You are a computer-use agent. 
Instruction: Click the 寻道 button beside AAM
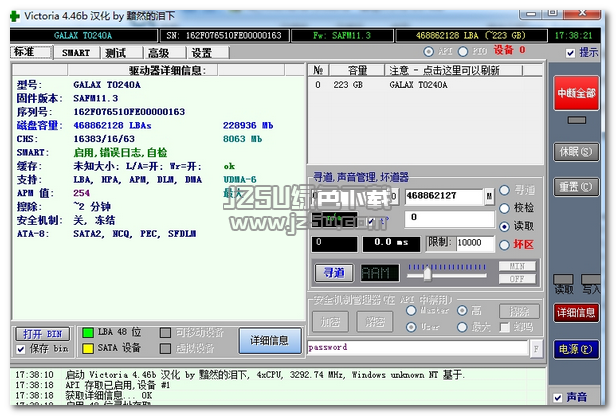334,273
